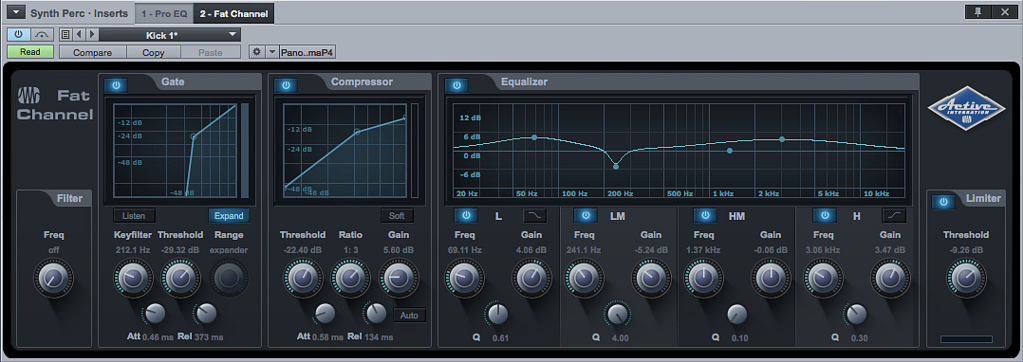Select the 2 - Fat Channel tab
1023x362 pixels.
click(234, 13)
